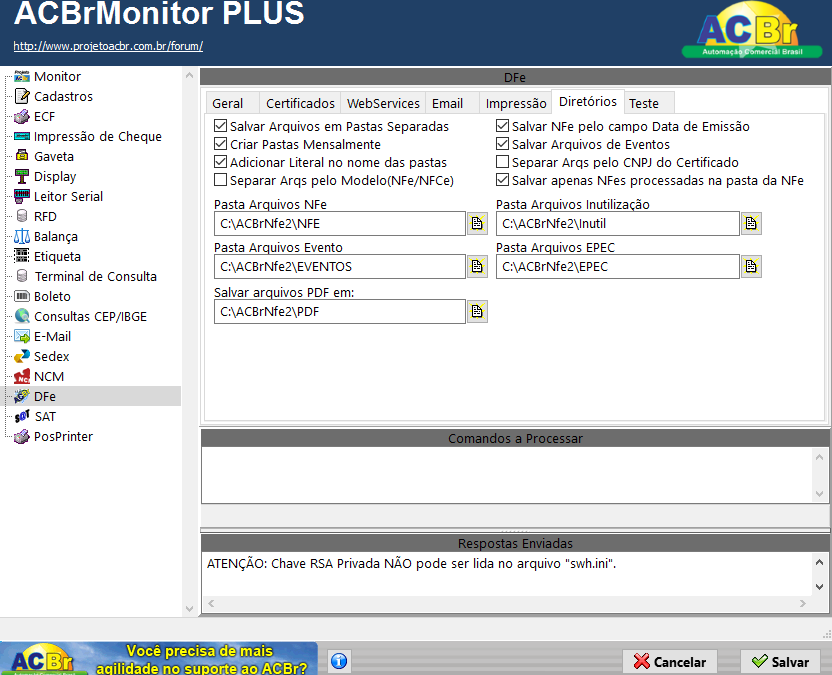Click the Salvar button

coord(781,662)
